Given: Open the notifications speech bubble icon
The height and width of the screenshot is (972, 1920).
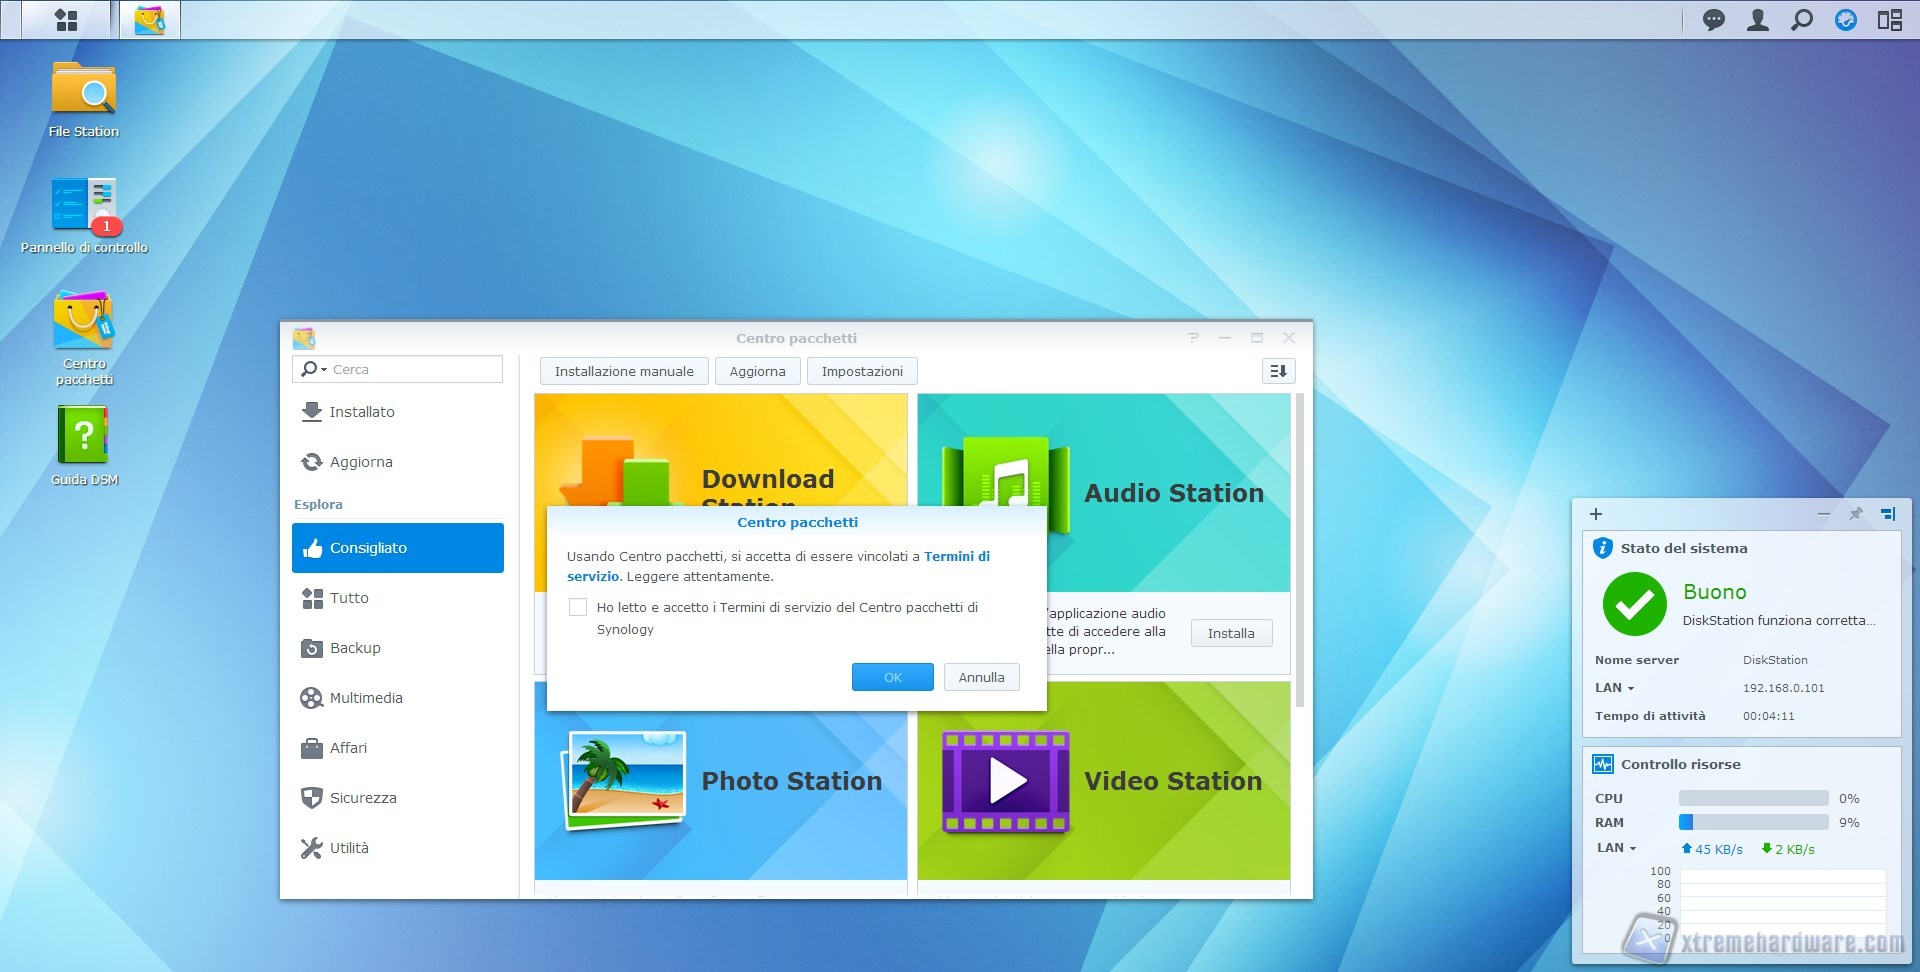Looking at the screenshot, I should tap(1713, 20).
